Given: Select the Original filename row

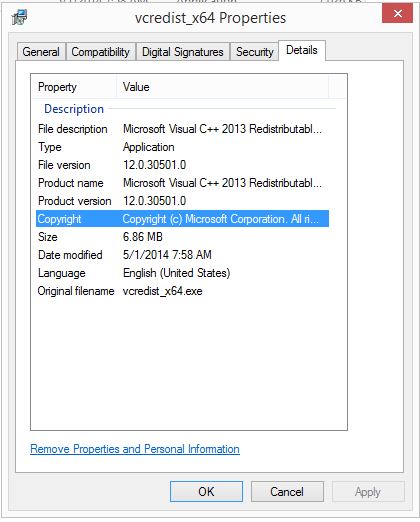Looking at the screenshot, I should point(182,291).
